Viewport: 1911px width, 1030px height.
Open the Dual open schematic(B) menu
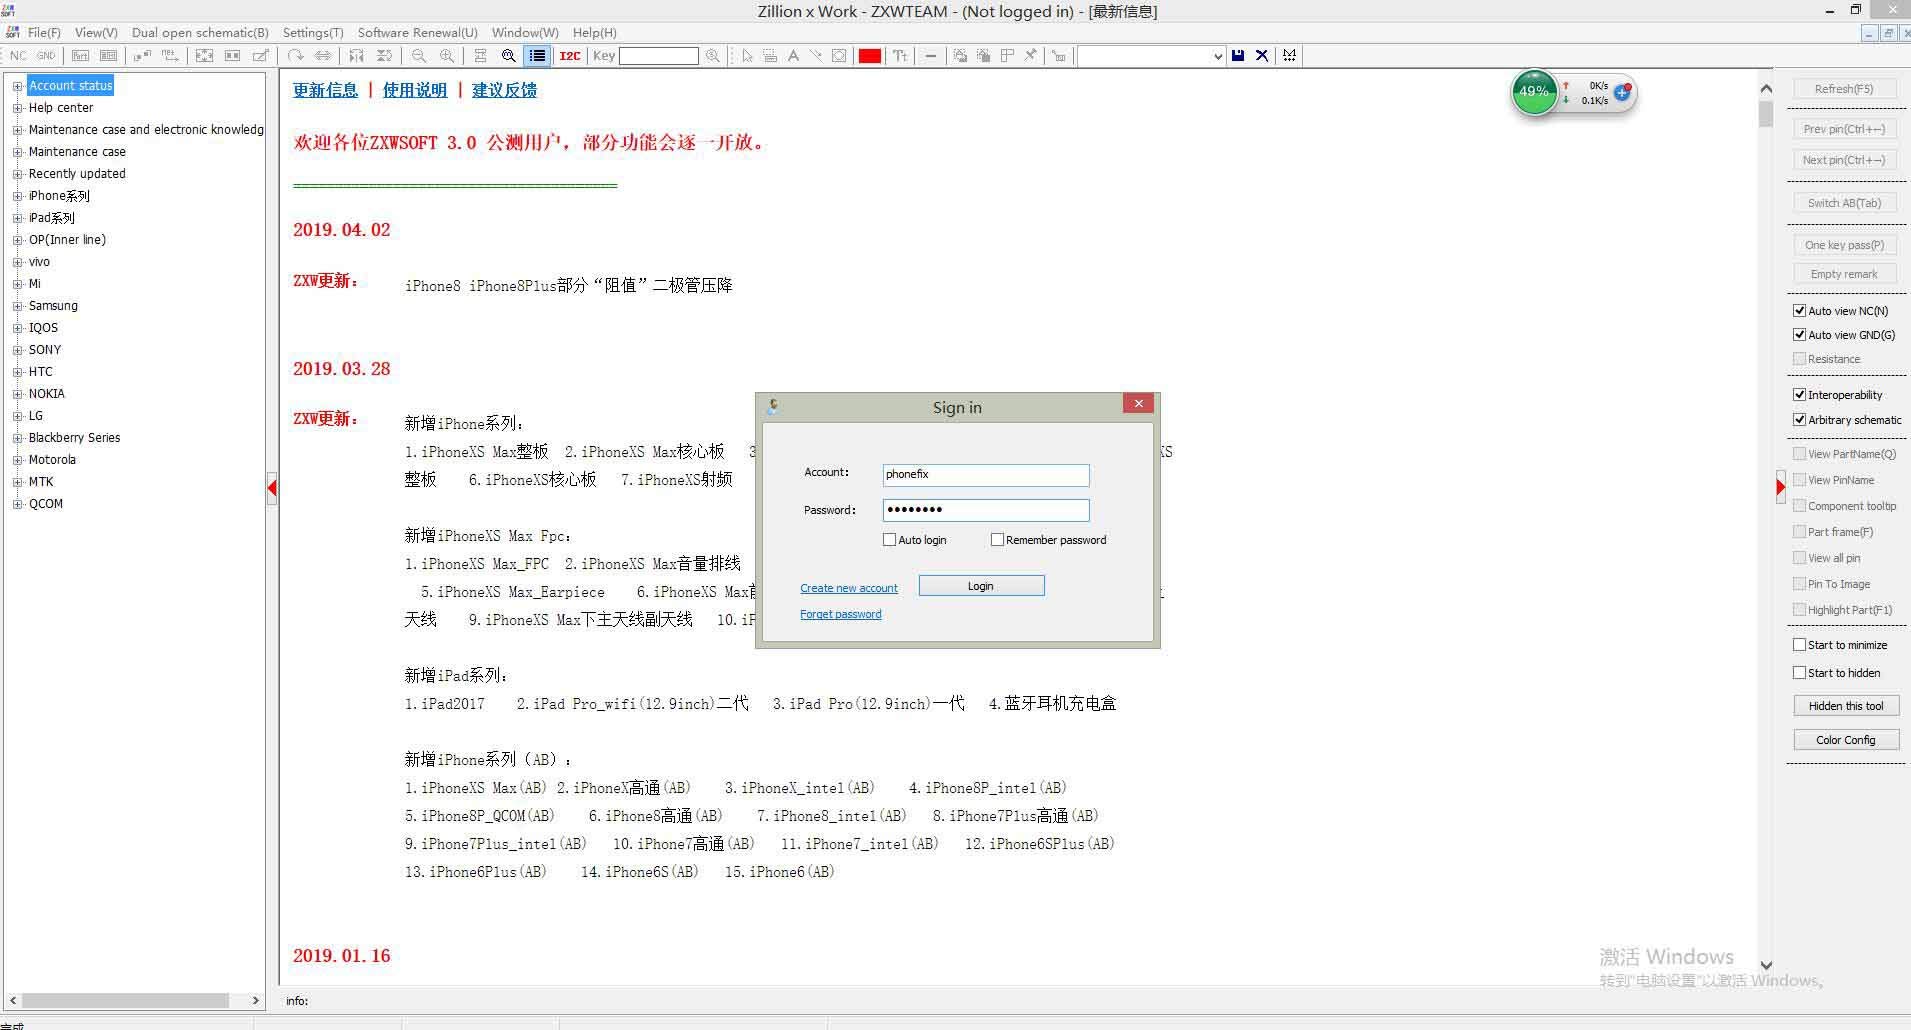(199, 32)
